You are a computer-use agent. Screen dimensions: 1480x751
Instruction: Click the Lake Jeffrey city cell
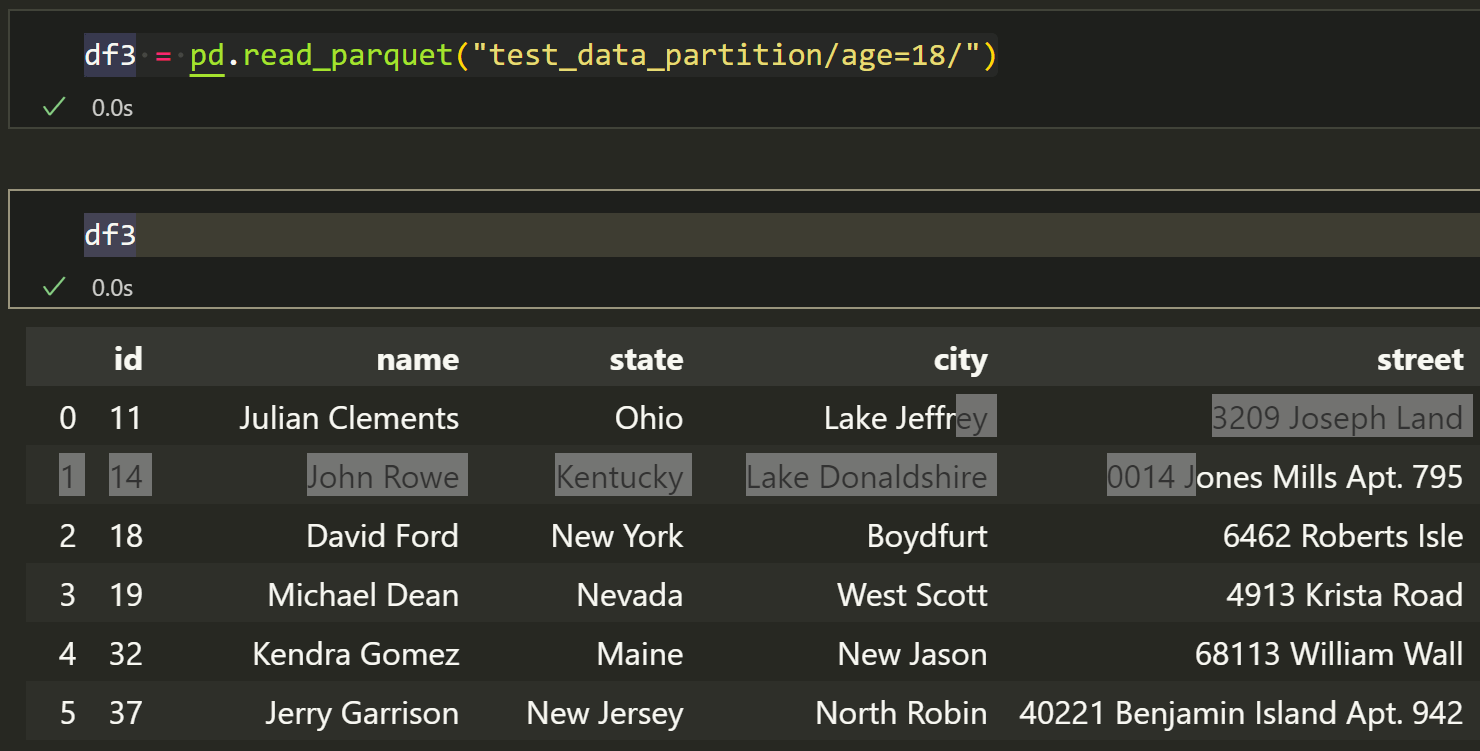pos(906,417)
